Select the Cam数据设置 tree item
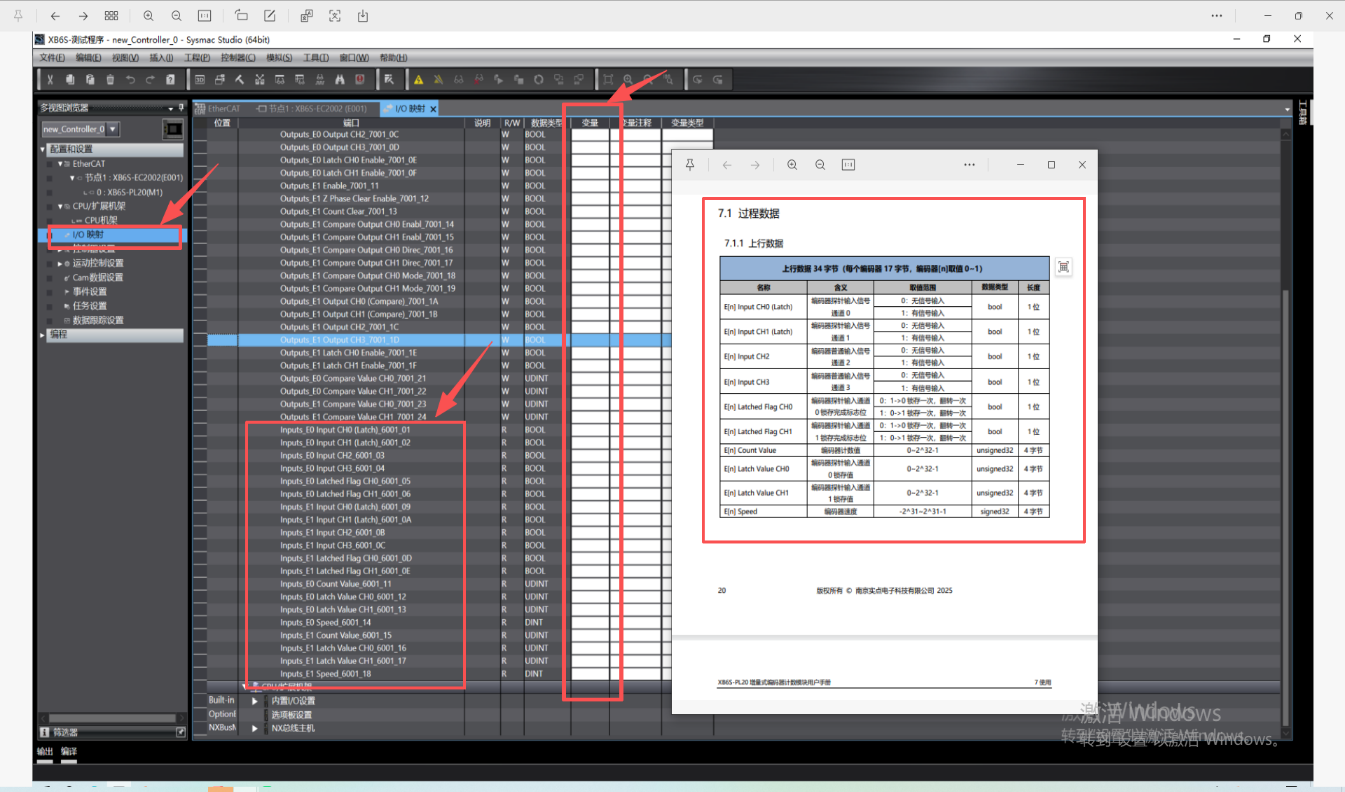The height and width of the screenshot is (792, 1345). point(97,278)
